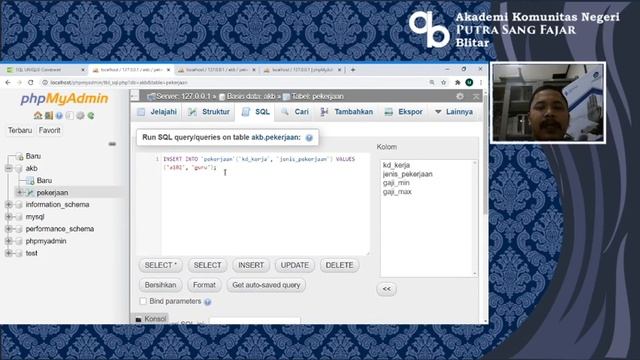The height and width of the screenshot is (360, 640).
Task: Open Chrome profile avatar icon
Action: pyautogui.click(x=469, y=82)
